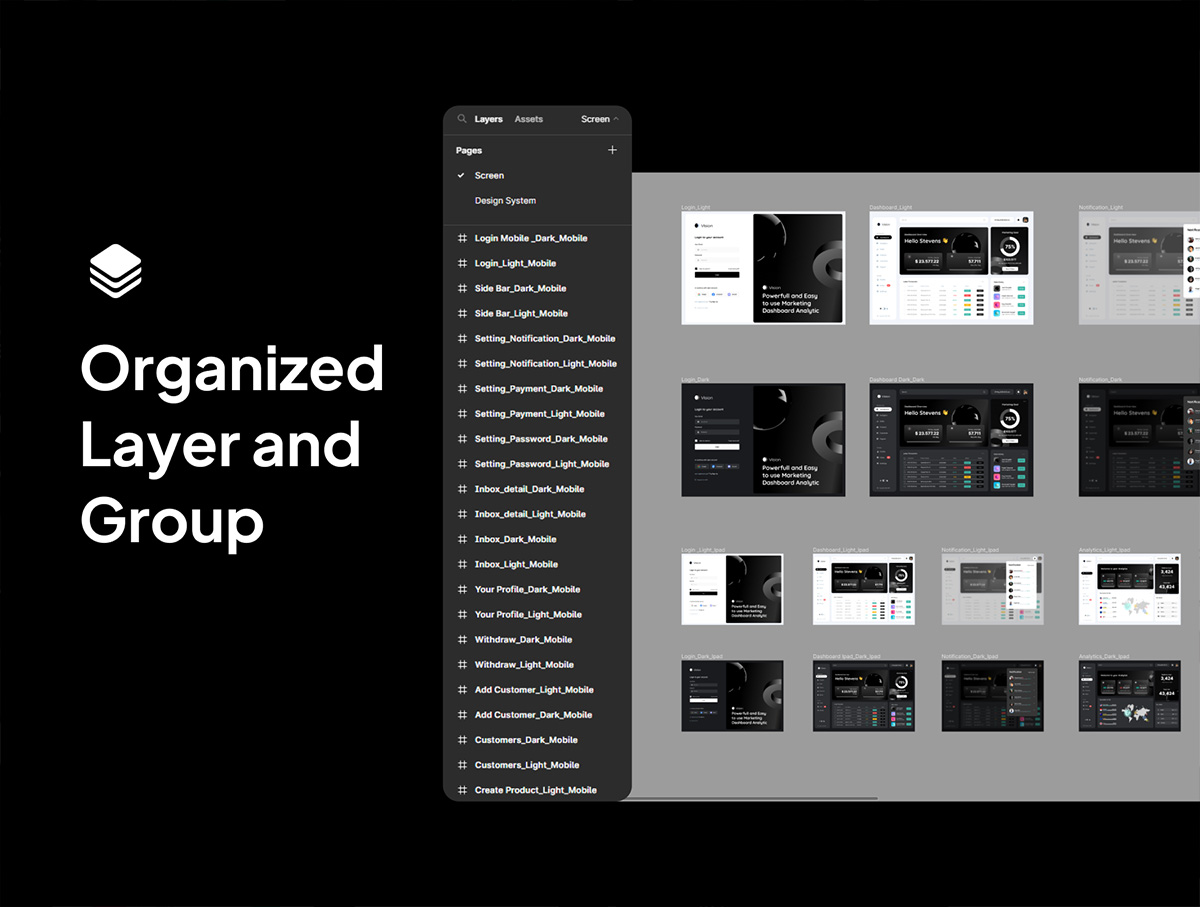Switch to the Assets tab

pos(528,119)
